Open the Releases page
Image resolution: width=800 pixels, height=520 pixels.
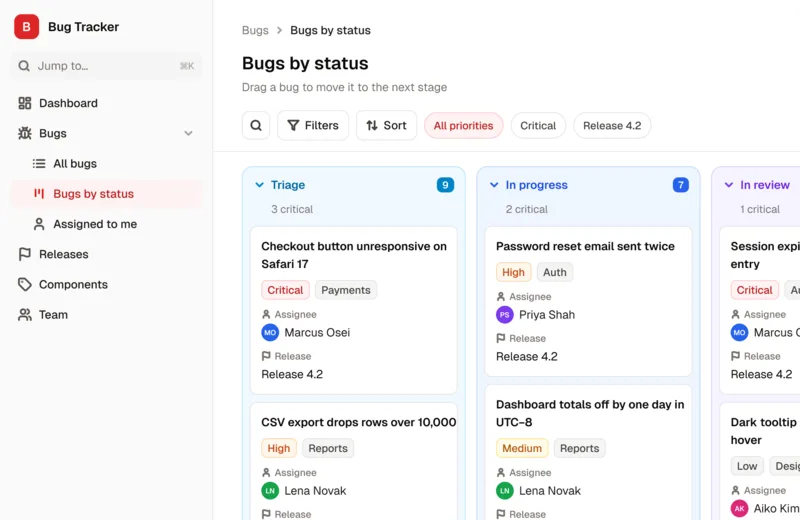click(106, 254)
